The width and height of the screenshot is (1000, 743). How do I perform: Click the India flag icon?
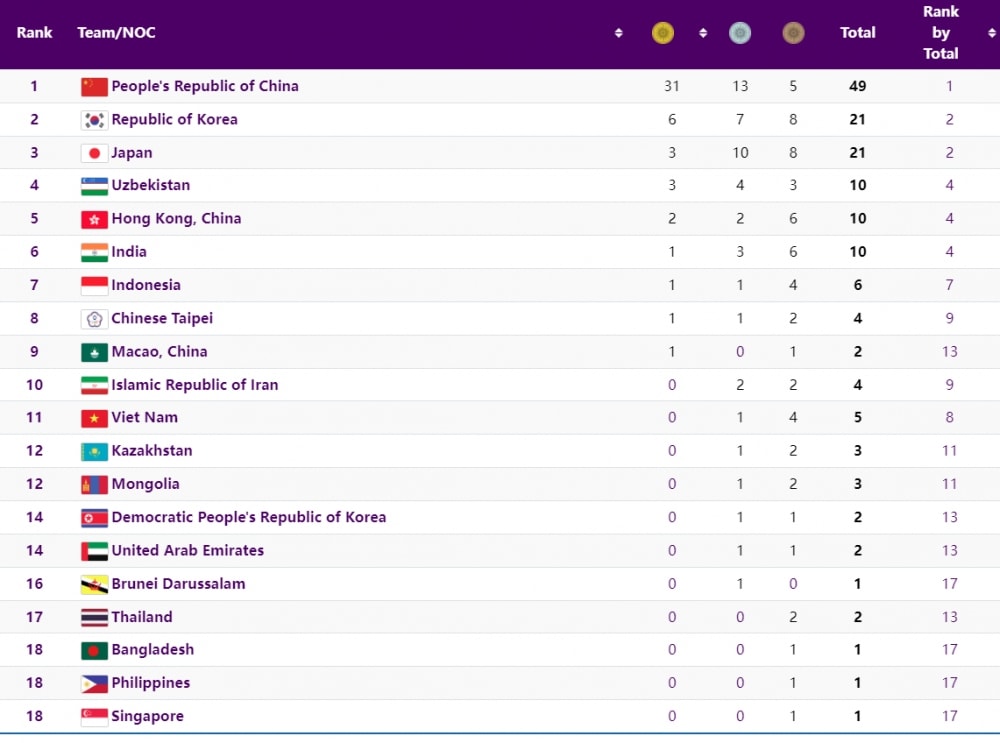pos(94,253)
